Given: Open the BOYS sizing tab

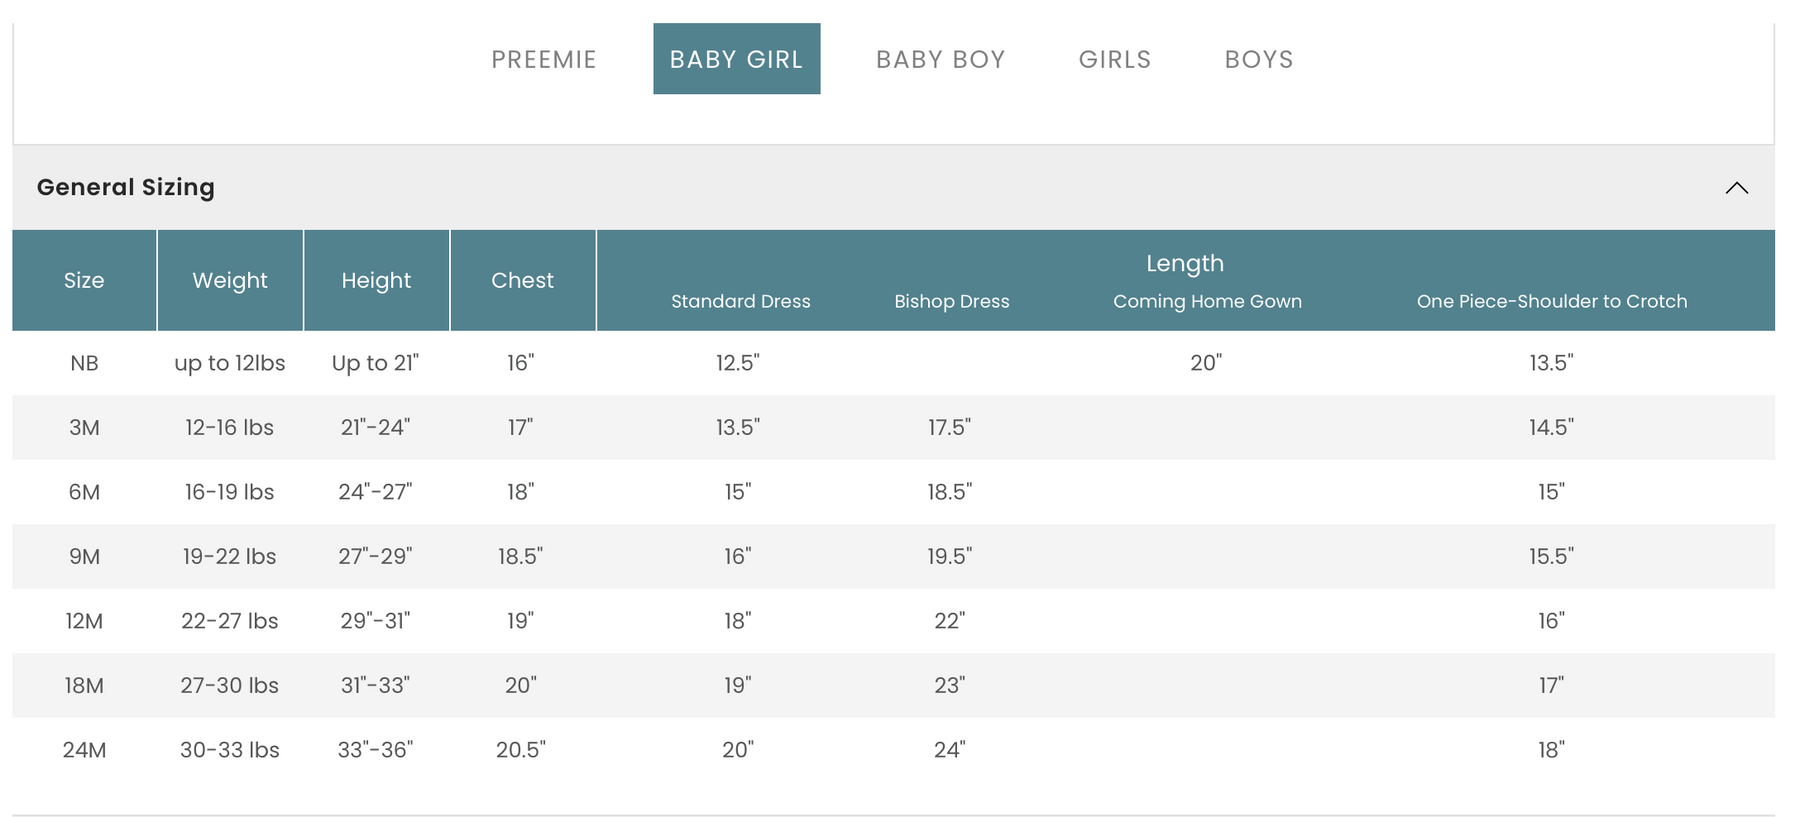Looking at the screenshot, I should 1259,59.
